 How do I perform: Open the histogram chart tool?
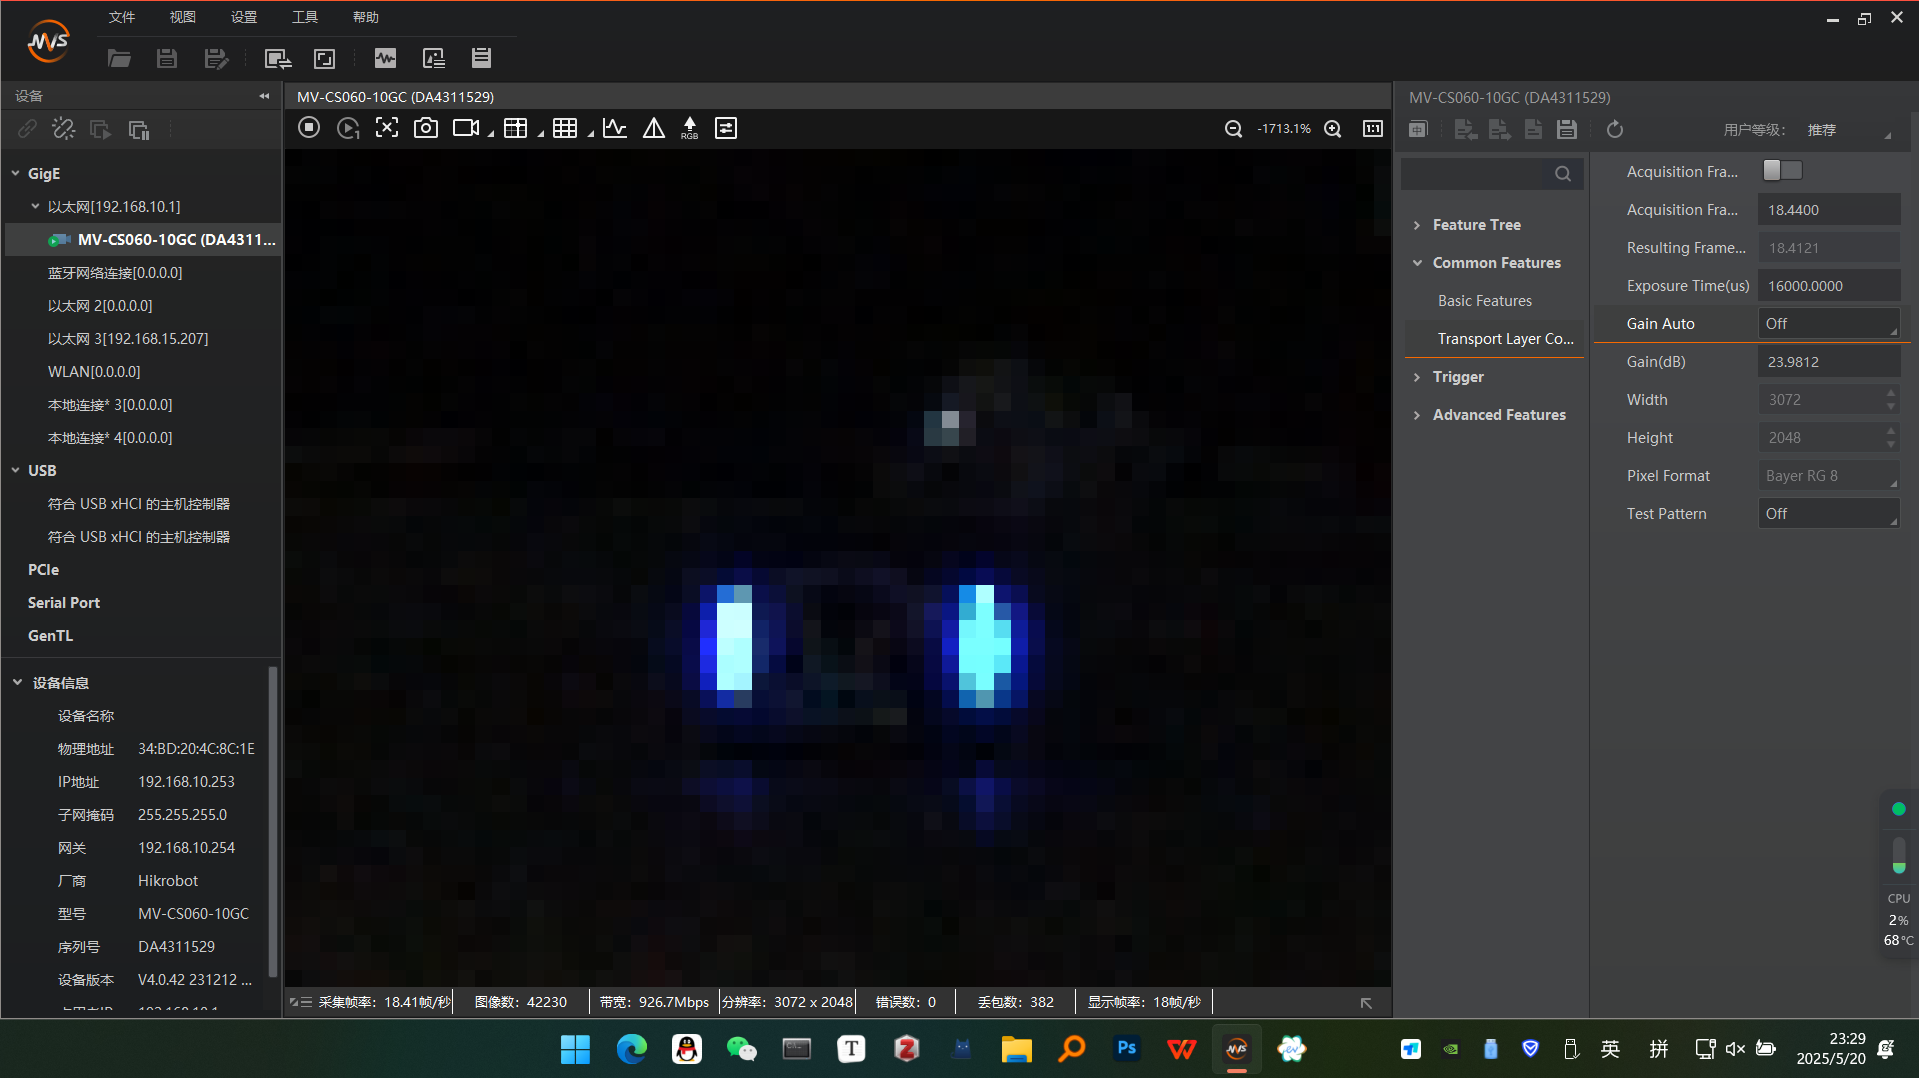[x=615, y=128]
